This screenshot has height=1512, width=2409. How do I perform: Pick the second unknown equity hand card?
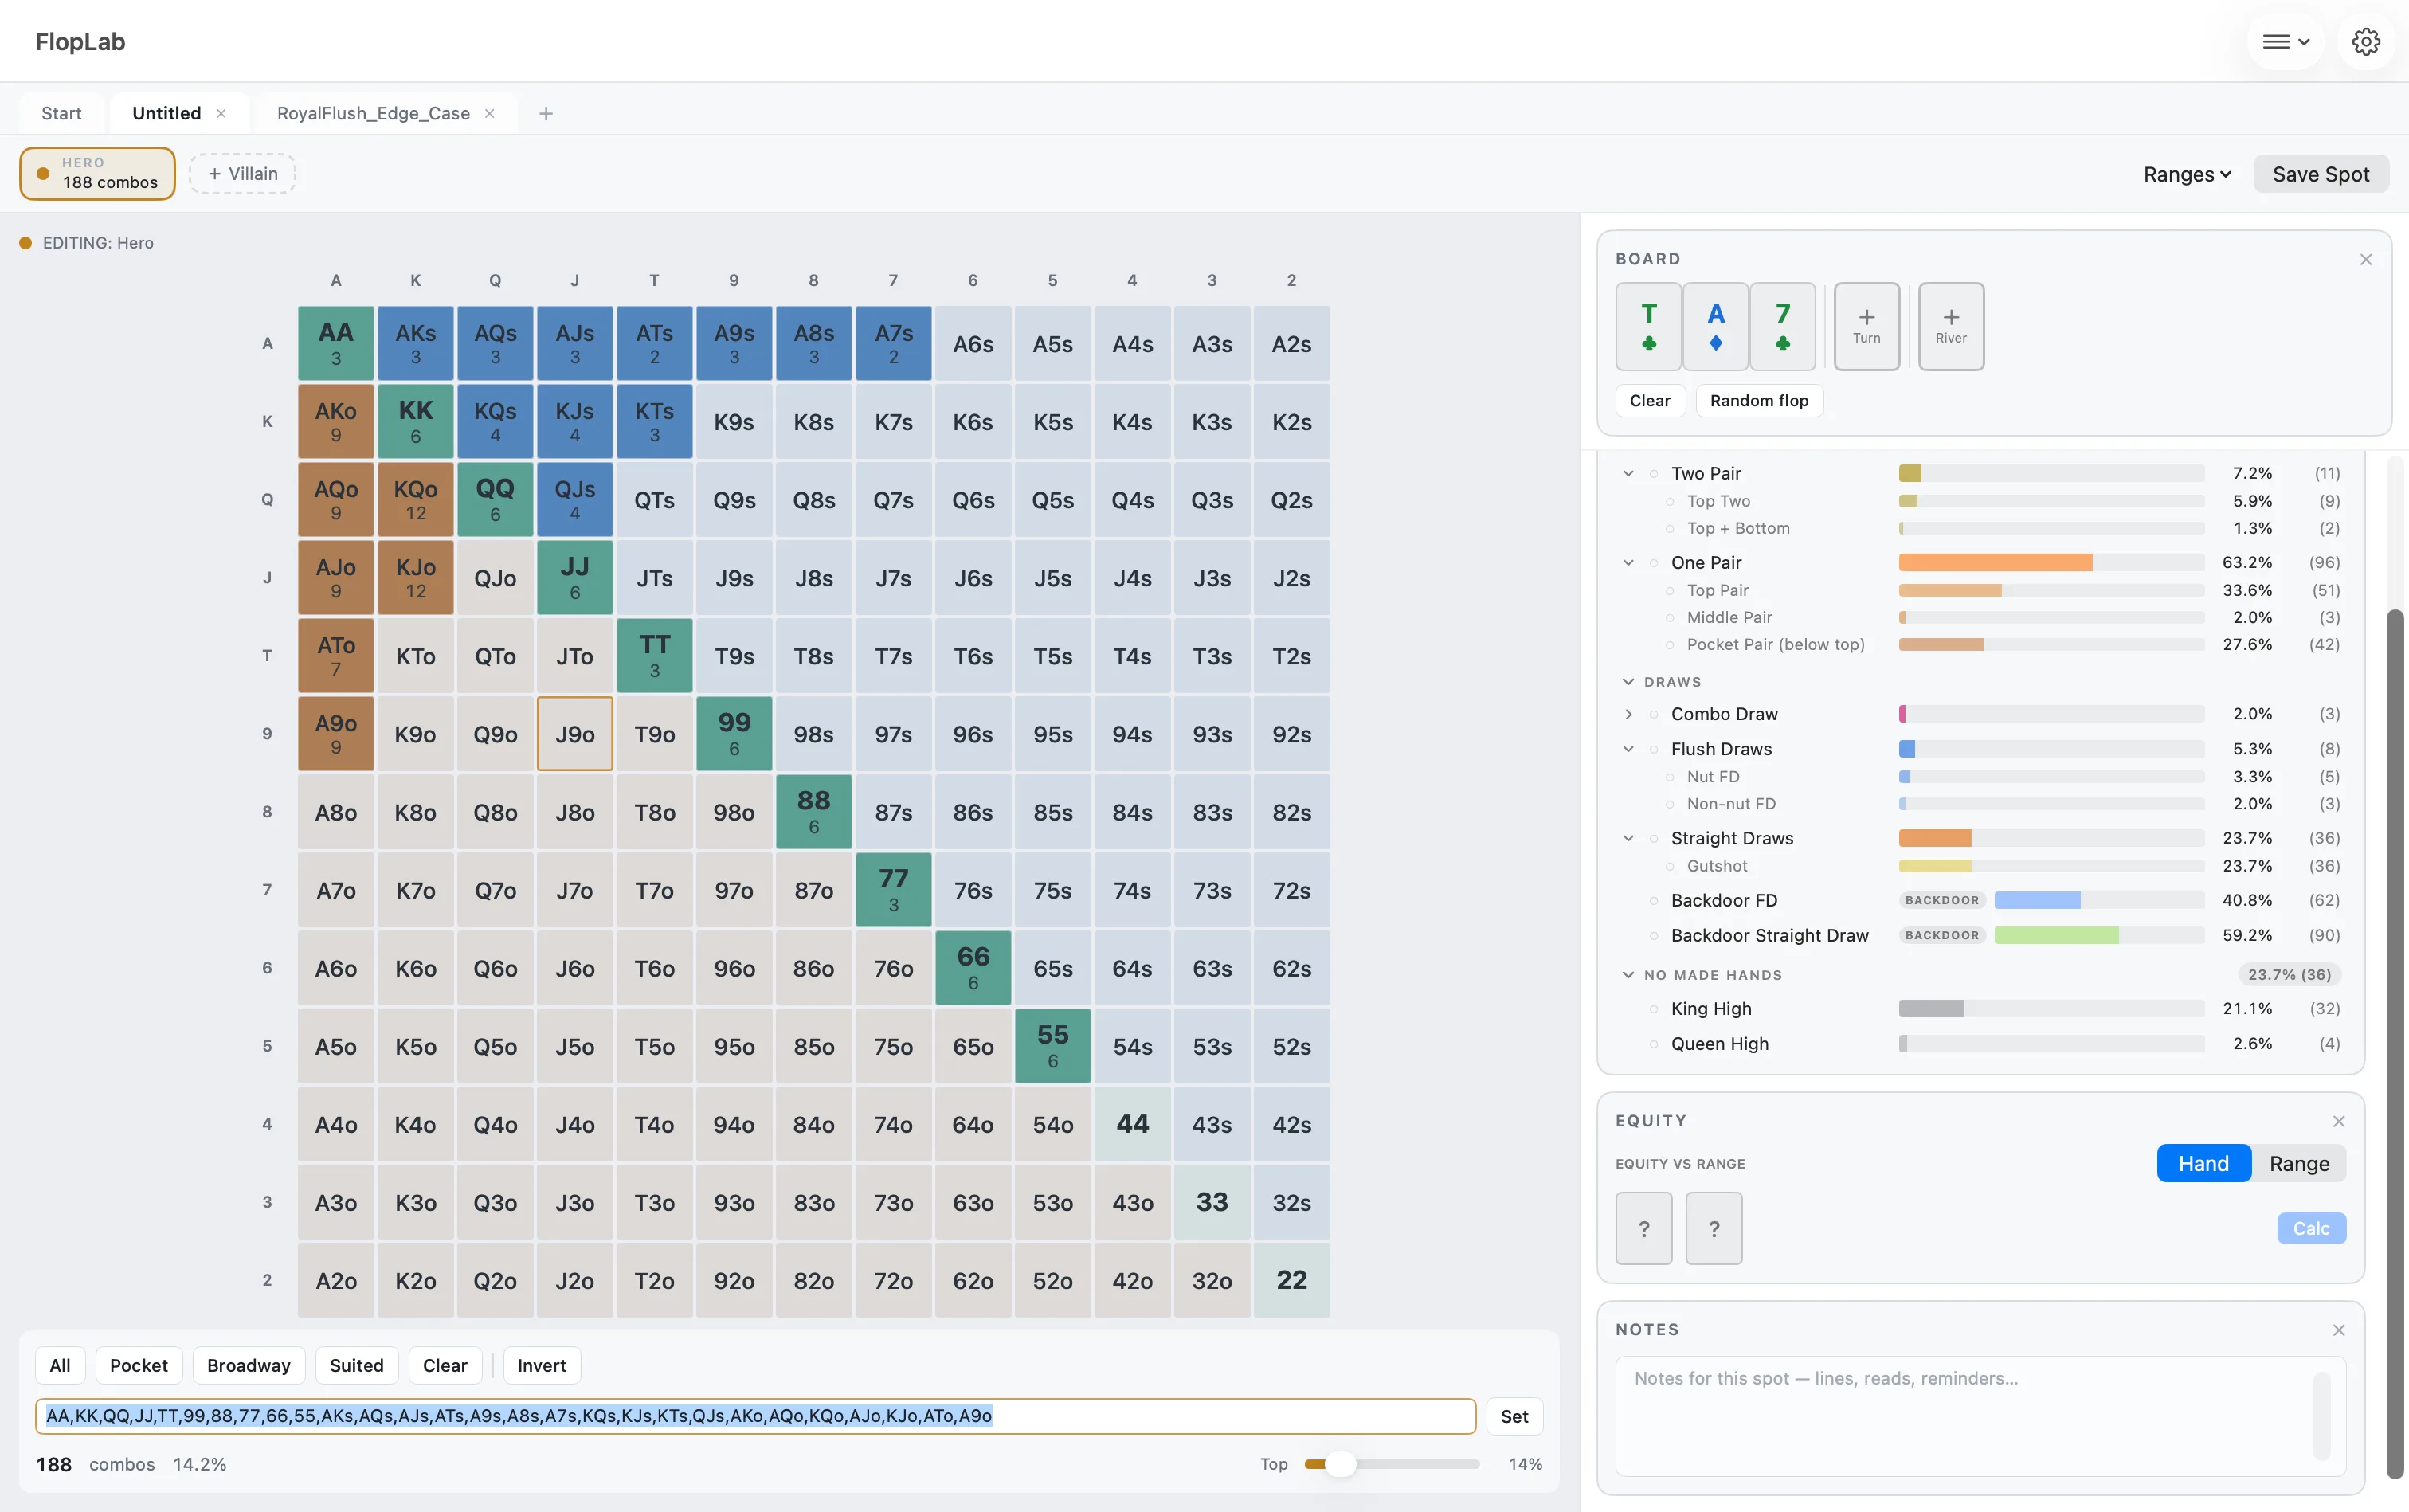pyautogui.click(x=1713, y=1228)
